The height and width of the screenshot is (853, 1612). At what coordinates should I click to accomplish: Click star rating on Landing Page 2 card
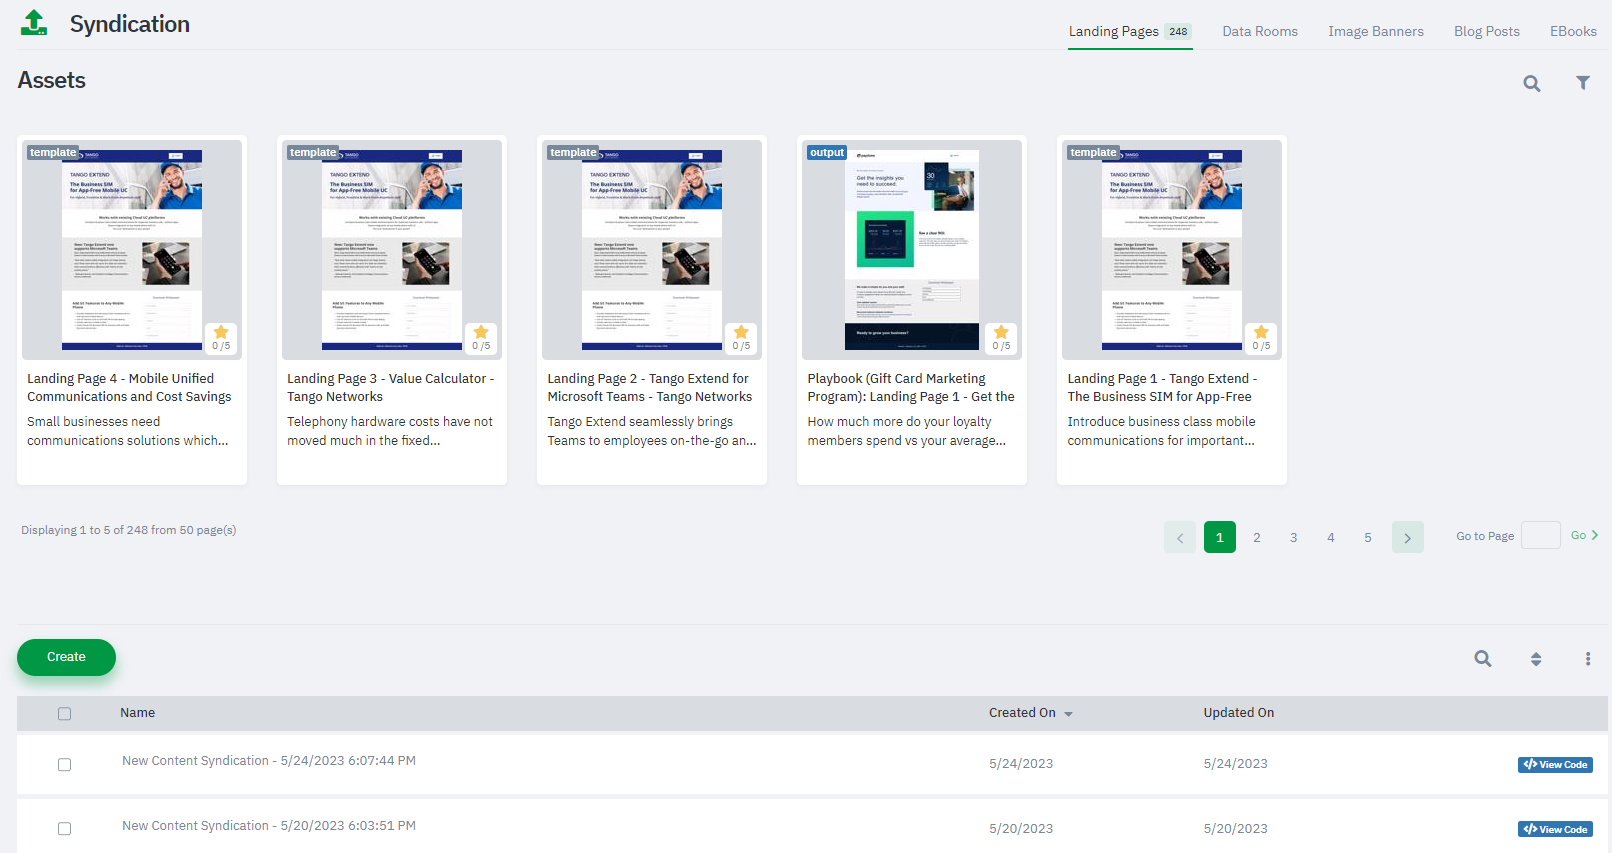pos(741,338)
